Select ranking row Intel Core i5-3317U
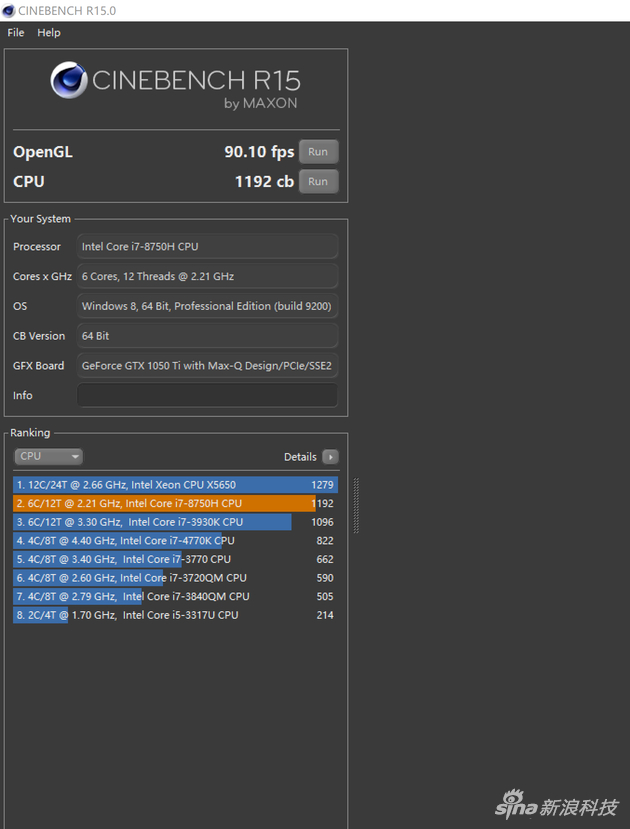 (175, 615)
